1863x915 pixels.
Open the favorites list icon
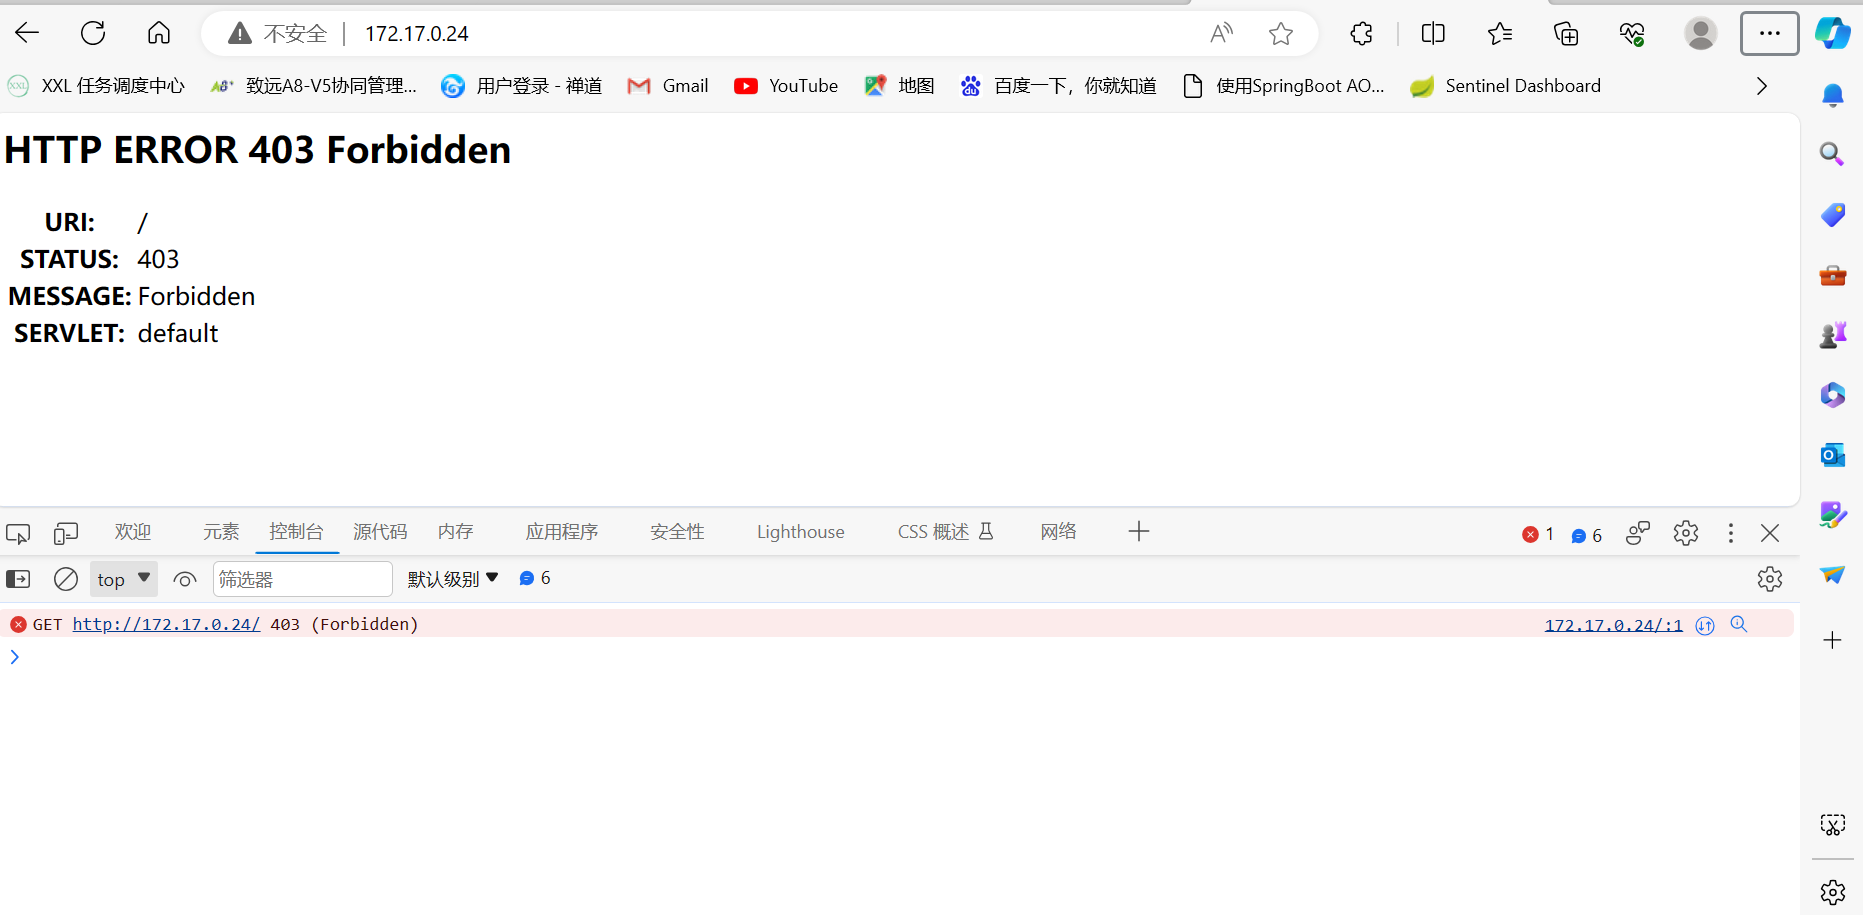[x=1500, y=34]
